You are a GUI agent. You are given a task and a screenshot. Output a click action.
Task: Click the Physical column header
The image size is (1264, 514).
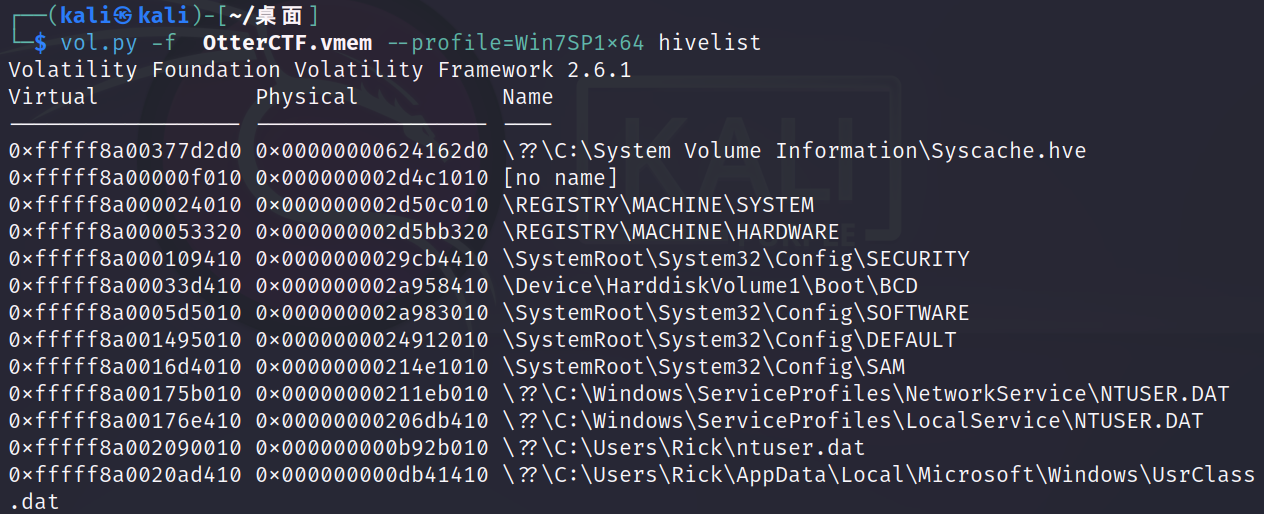pos(306,97)
